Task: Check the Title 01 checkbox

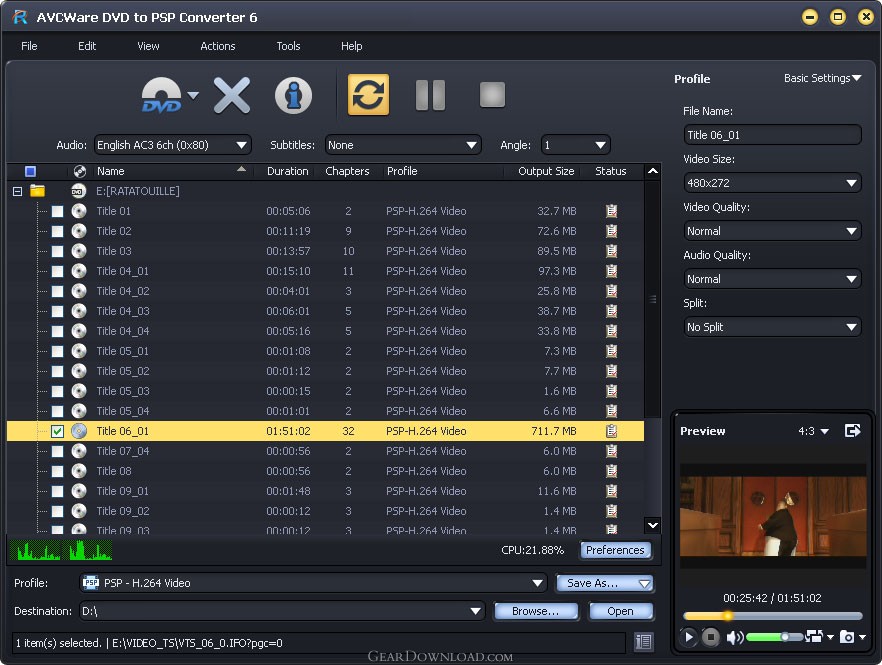Action: 57,211
